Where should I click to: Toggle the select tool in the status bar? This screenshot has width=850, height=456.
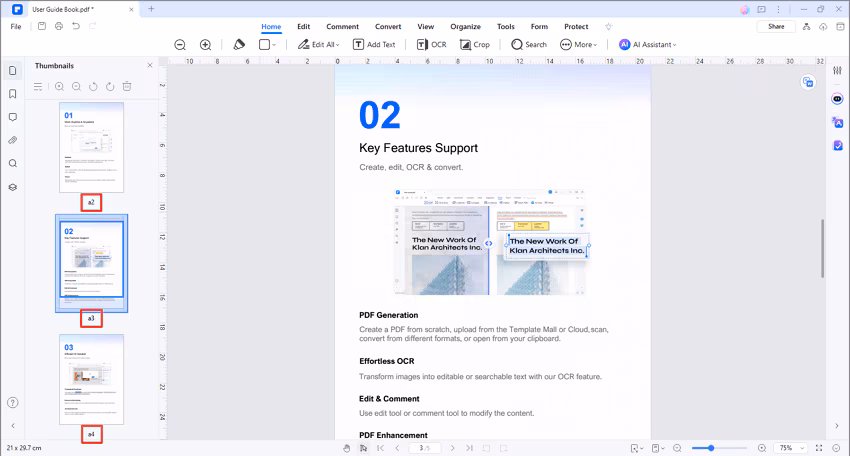(x=363, y=448)
